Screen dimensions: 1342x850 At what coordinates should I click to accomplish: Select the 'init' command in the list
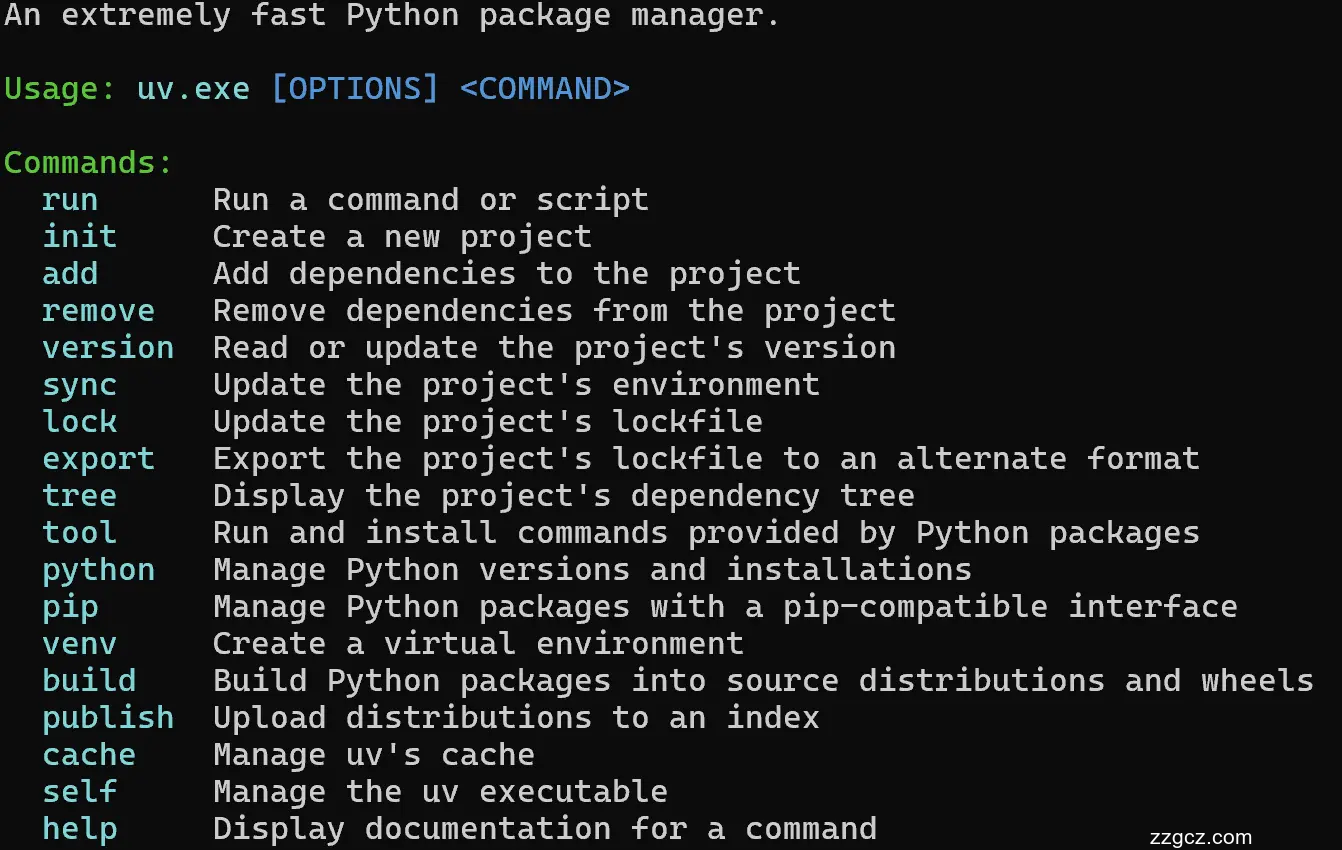click(79, 237)
